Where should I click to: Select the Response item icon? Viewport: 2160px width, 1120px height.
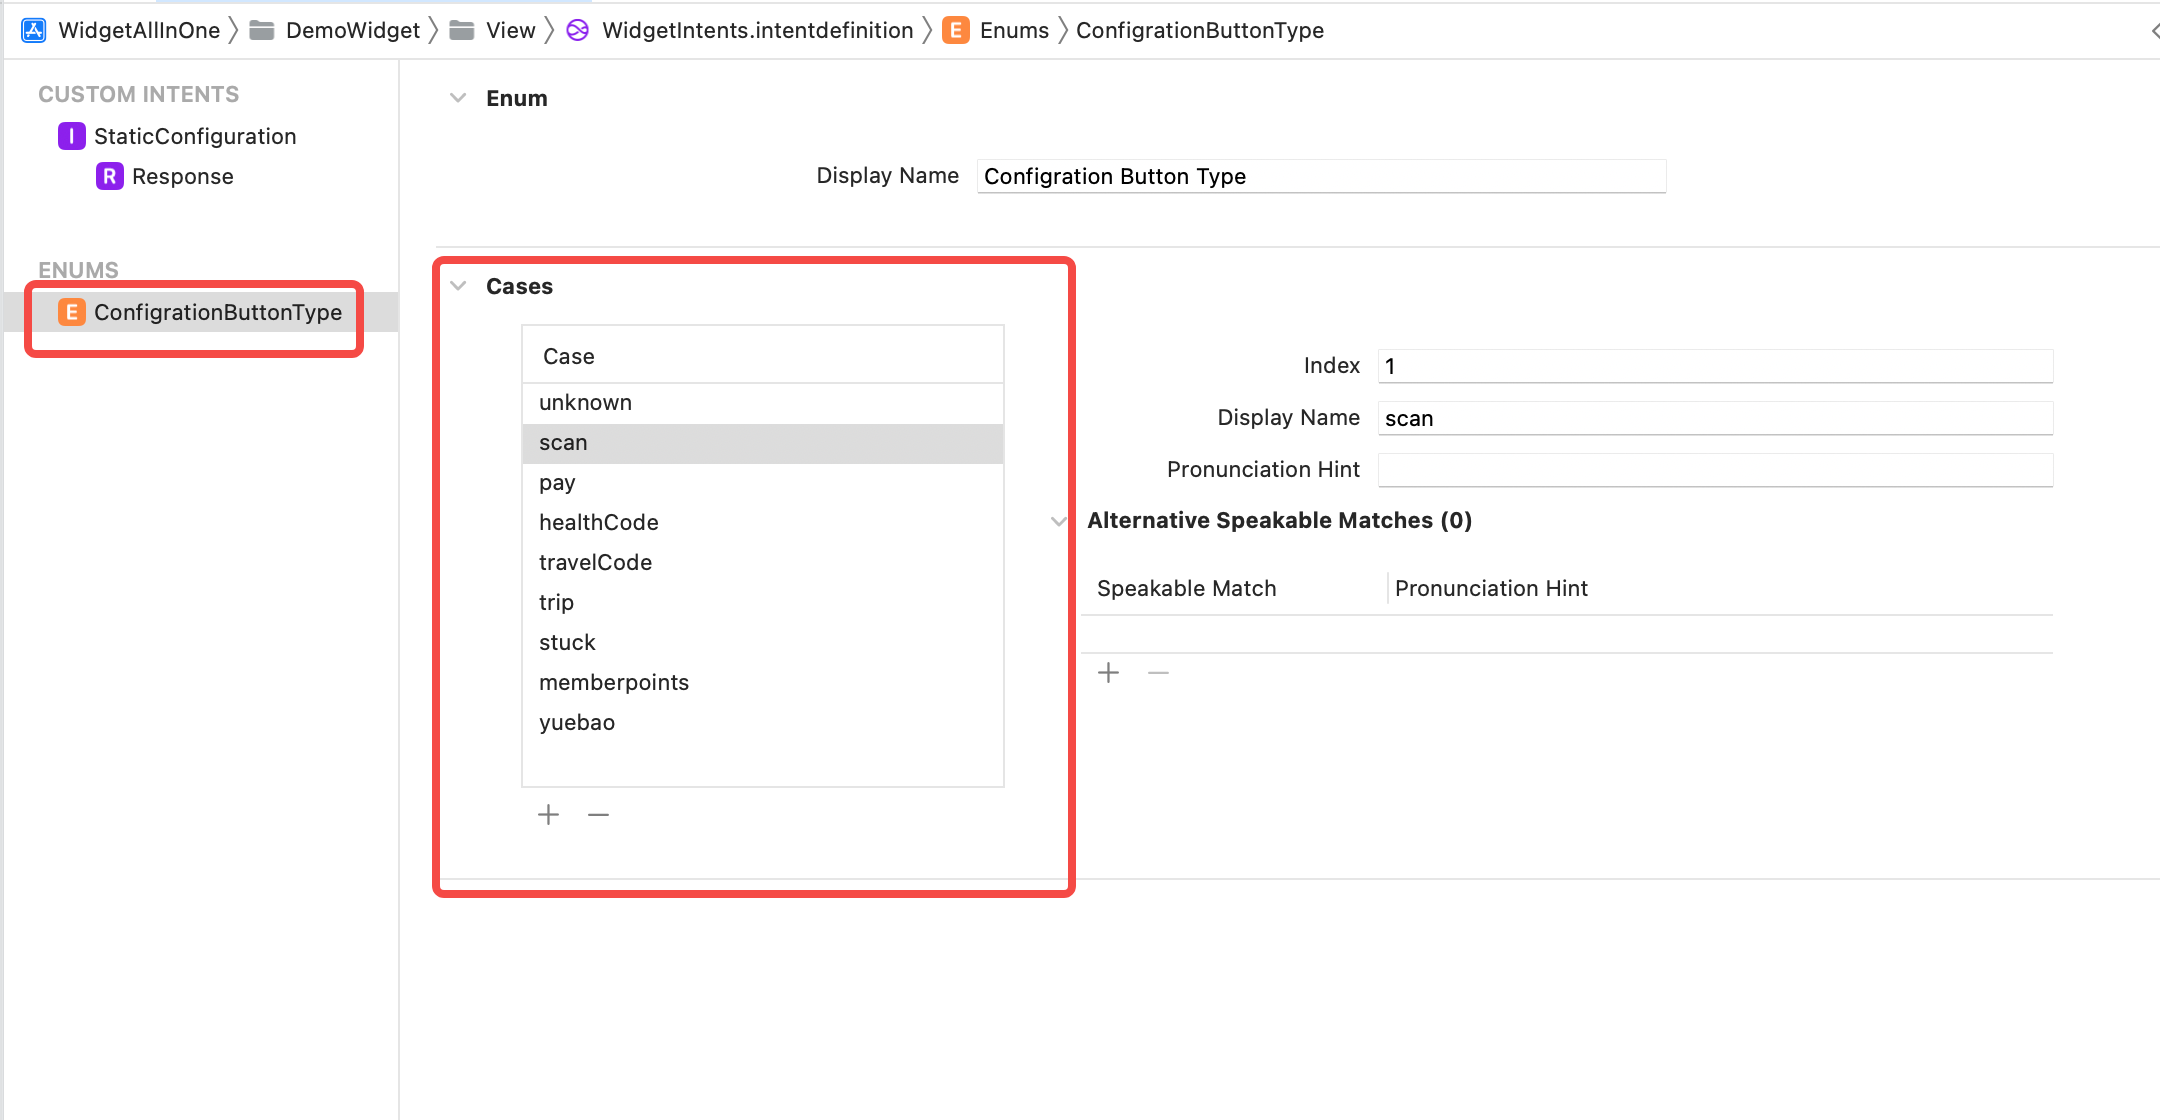coord(109,176)
